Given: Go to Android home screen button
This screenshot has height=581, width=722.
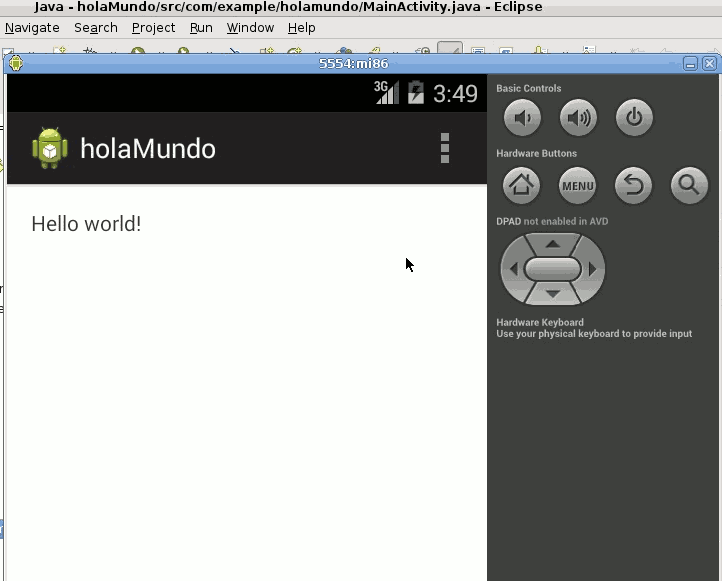Looking at the screenshot, I should pos(521,186).
